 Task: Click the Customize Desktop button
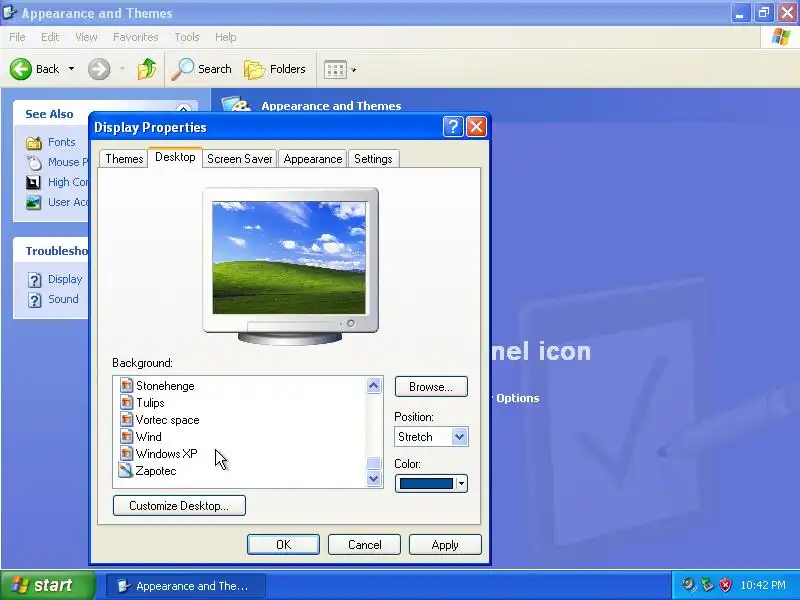point(179,506)
